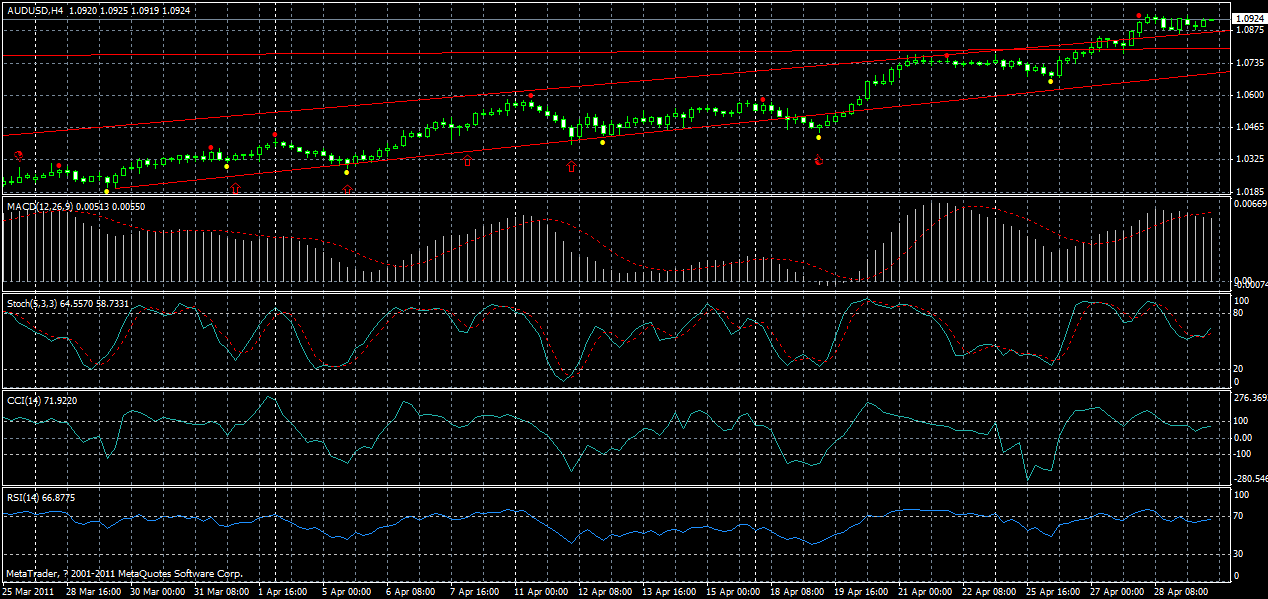This screenshot has width=1268, height=599.
Task: Select the red sell marker near 19 Apr
Action: point(819,160)
